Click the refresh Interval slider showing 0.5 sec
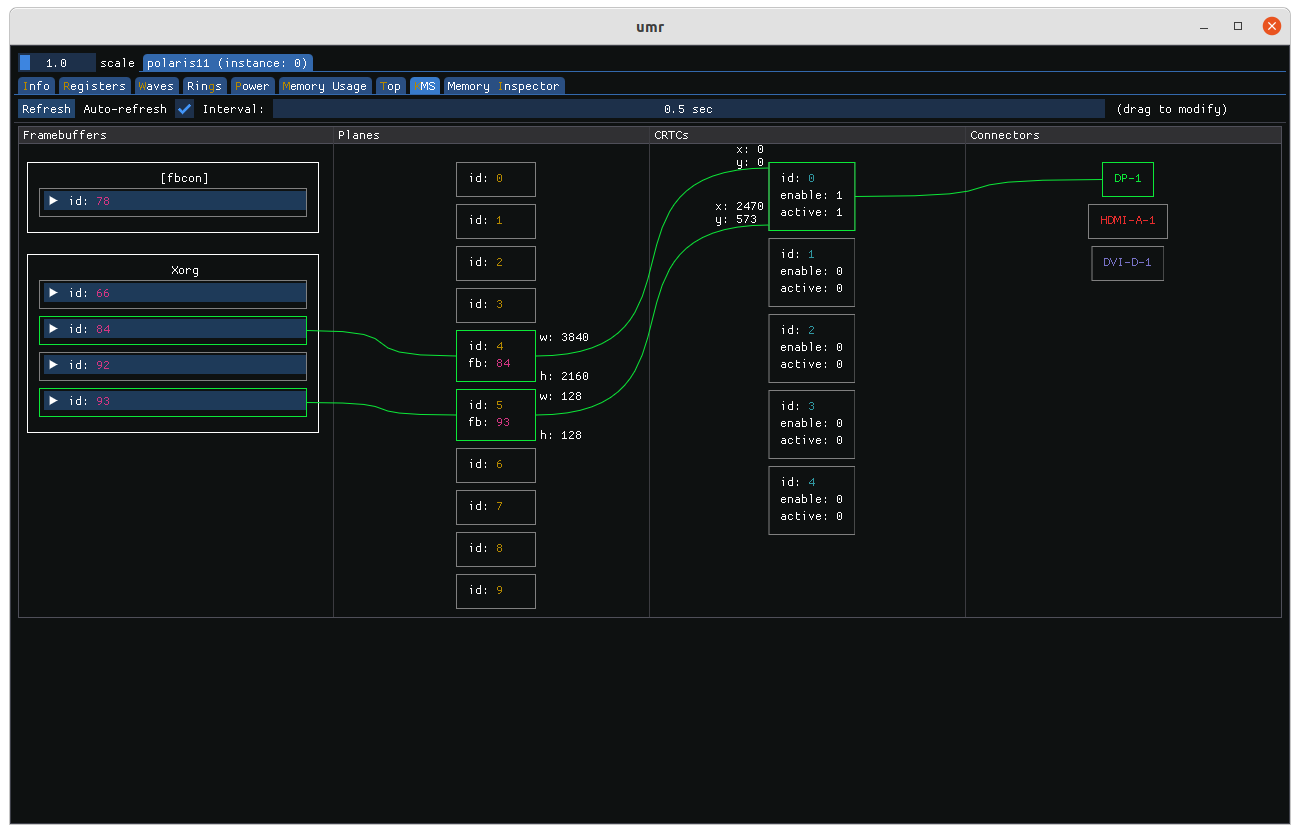This screenshot has width=1300, height=834. click(x=689, y=109)
